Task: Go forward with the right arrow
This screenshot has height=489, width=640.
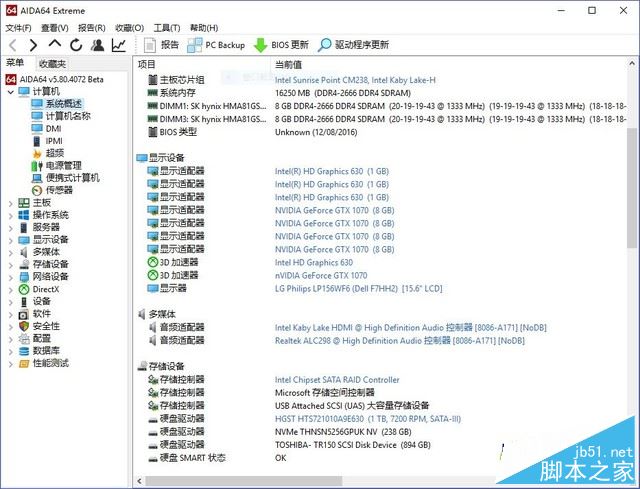Action: pos(33,45)
